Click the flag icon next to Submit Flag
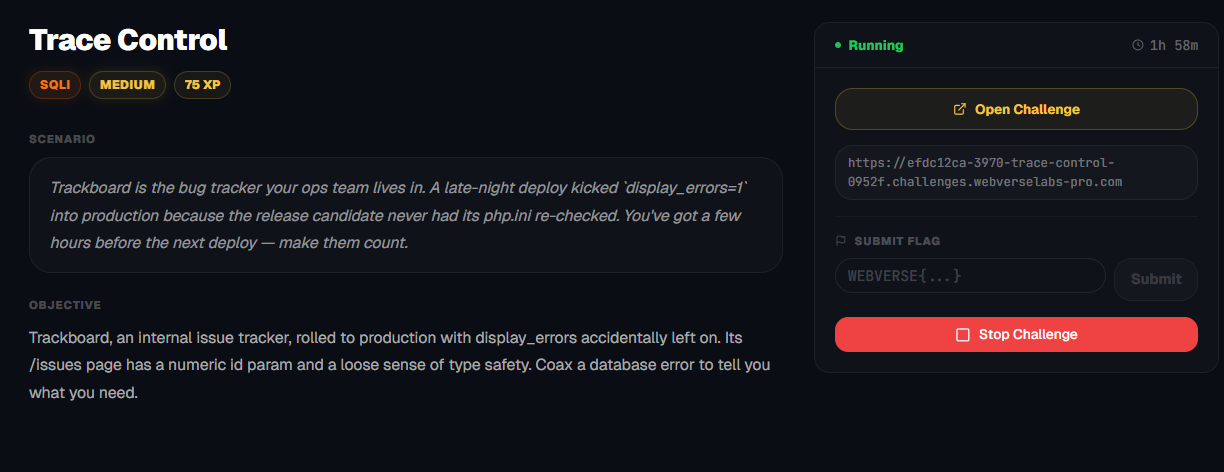The height and width of the screenshot is (472, 1224). point(840,241)
